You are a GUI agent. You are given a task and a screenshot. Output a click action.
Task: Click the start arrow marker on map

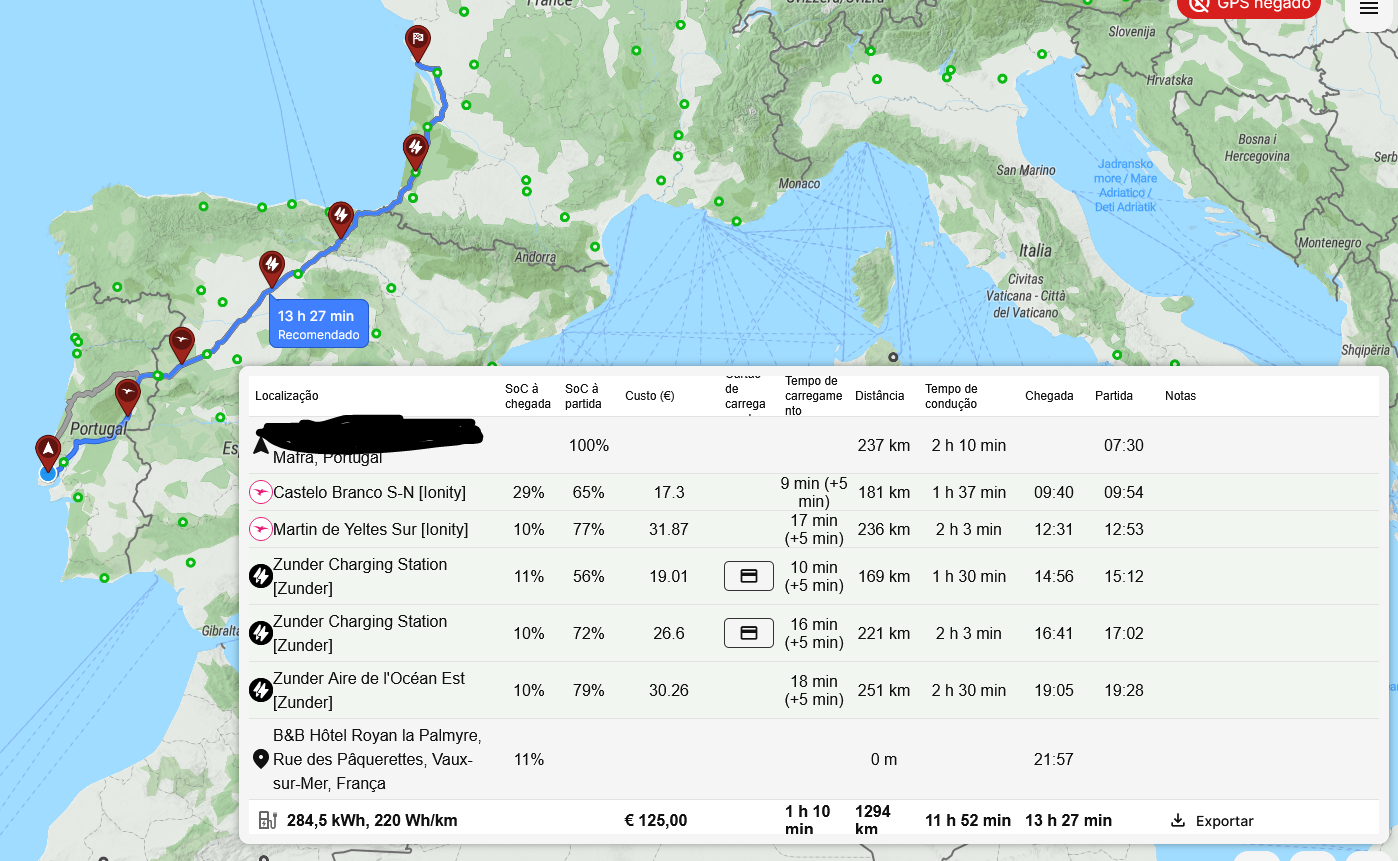(x=47, y=449)
